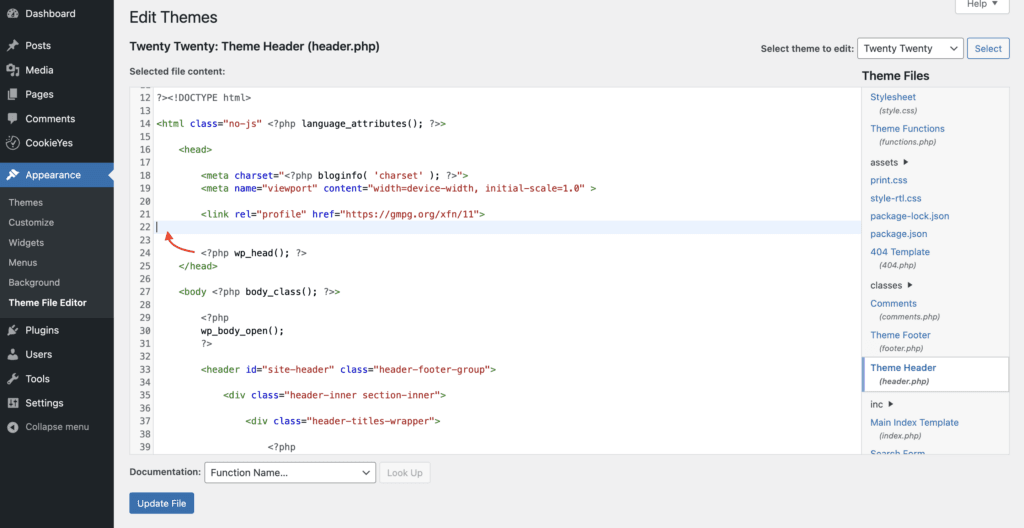
Task: Open the style-rtl.css file
Action: [x=896, y=198]
